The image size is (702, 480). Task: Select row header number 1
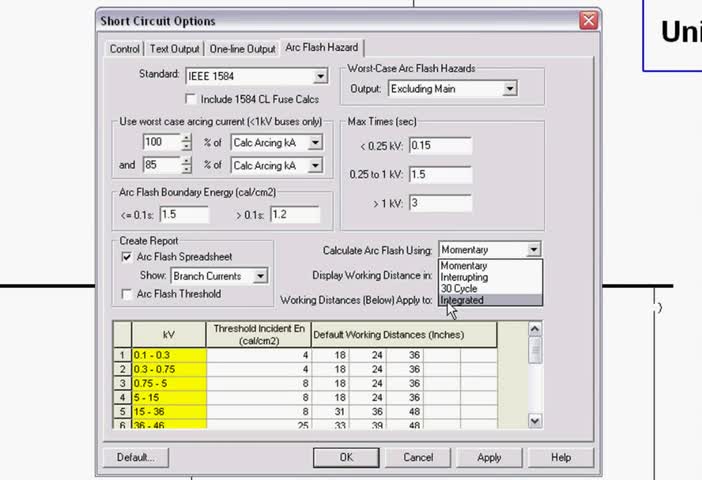122,355
